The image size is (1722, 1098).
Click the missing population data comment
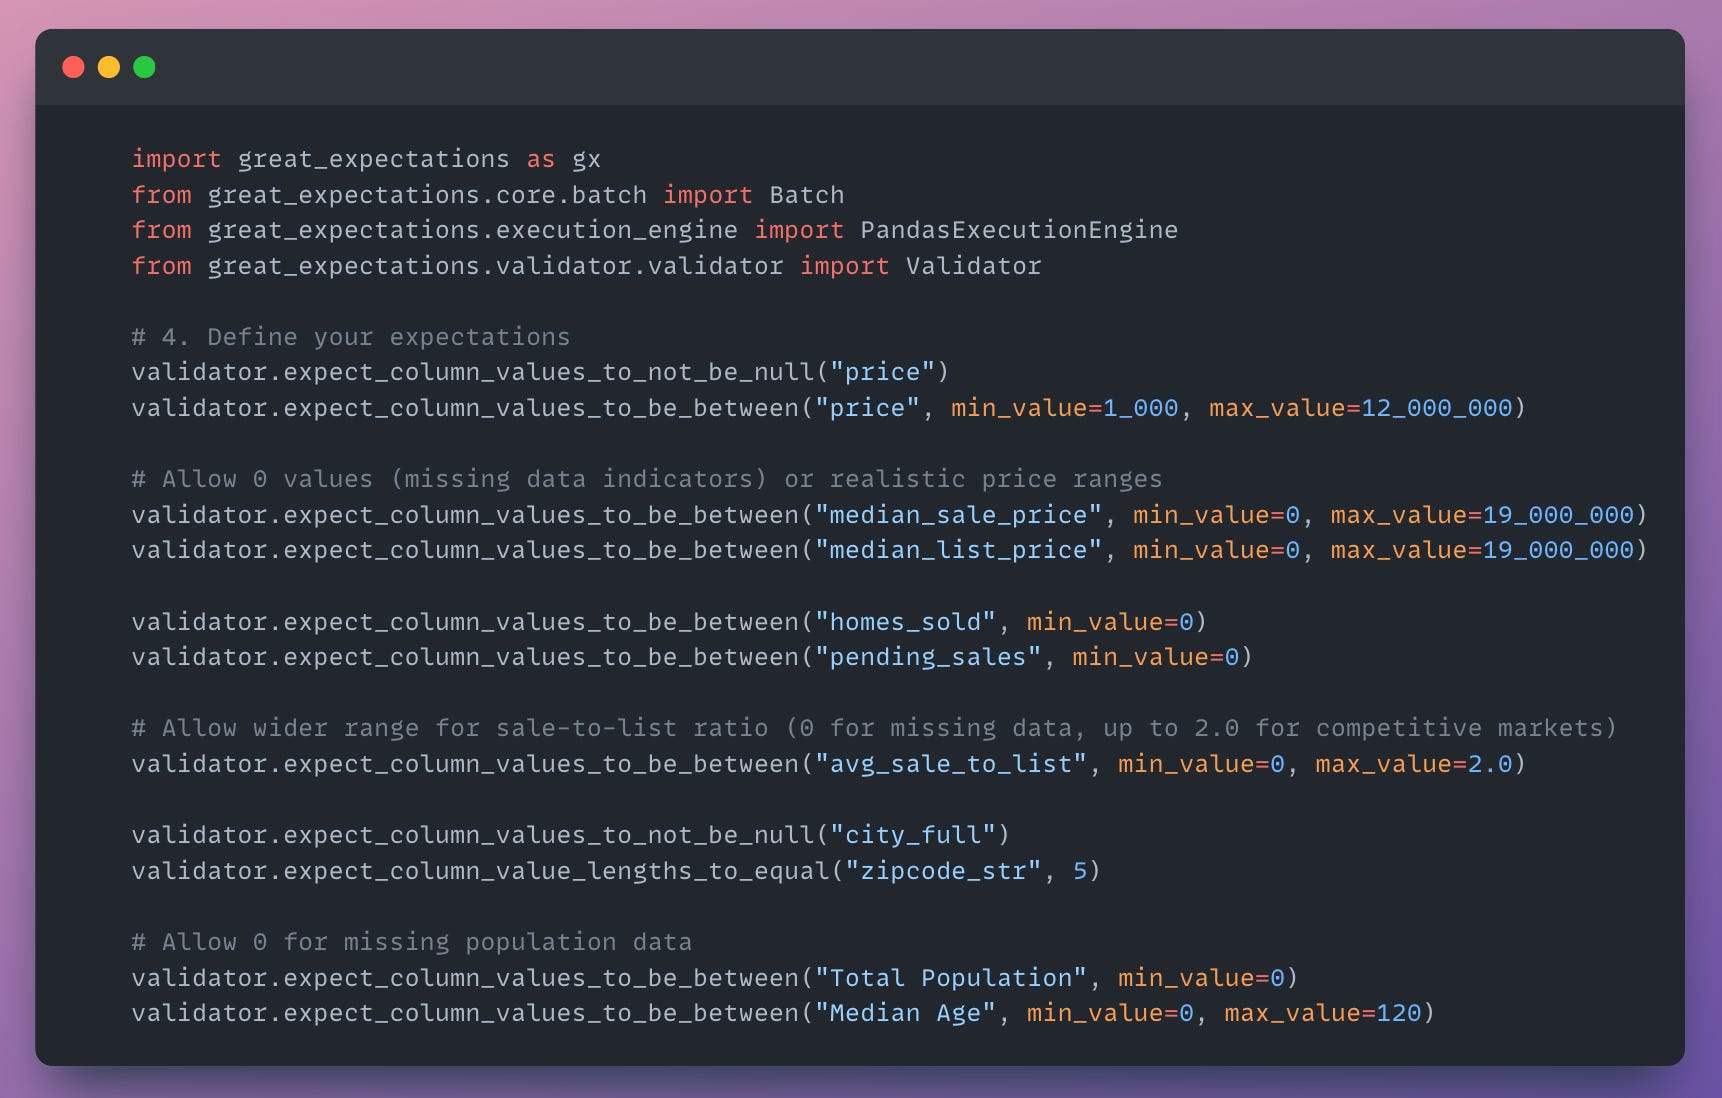pos(412,942)
